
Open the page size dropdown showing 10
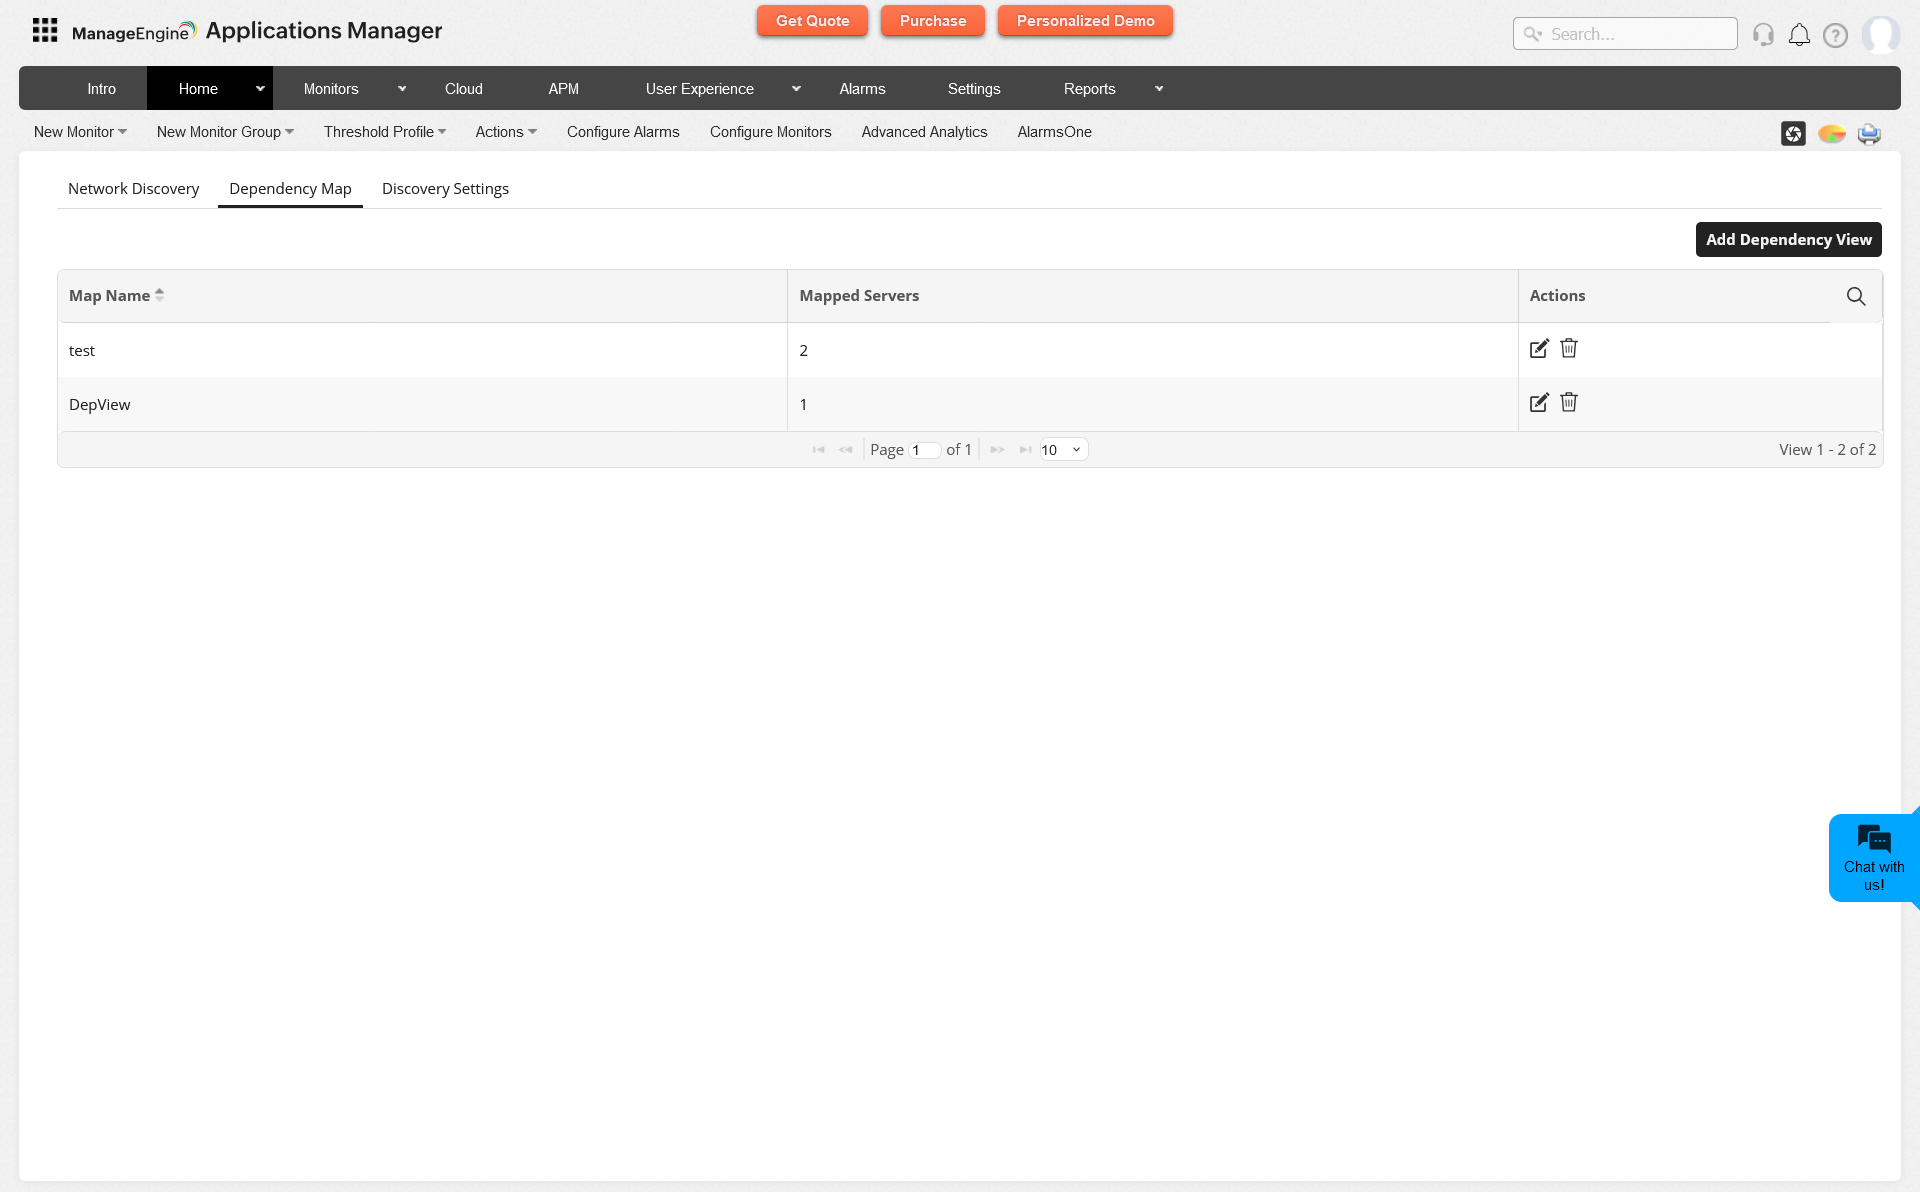click(x=1062, y=449)
